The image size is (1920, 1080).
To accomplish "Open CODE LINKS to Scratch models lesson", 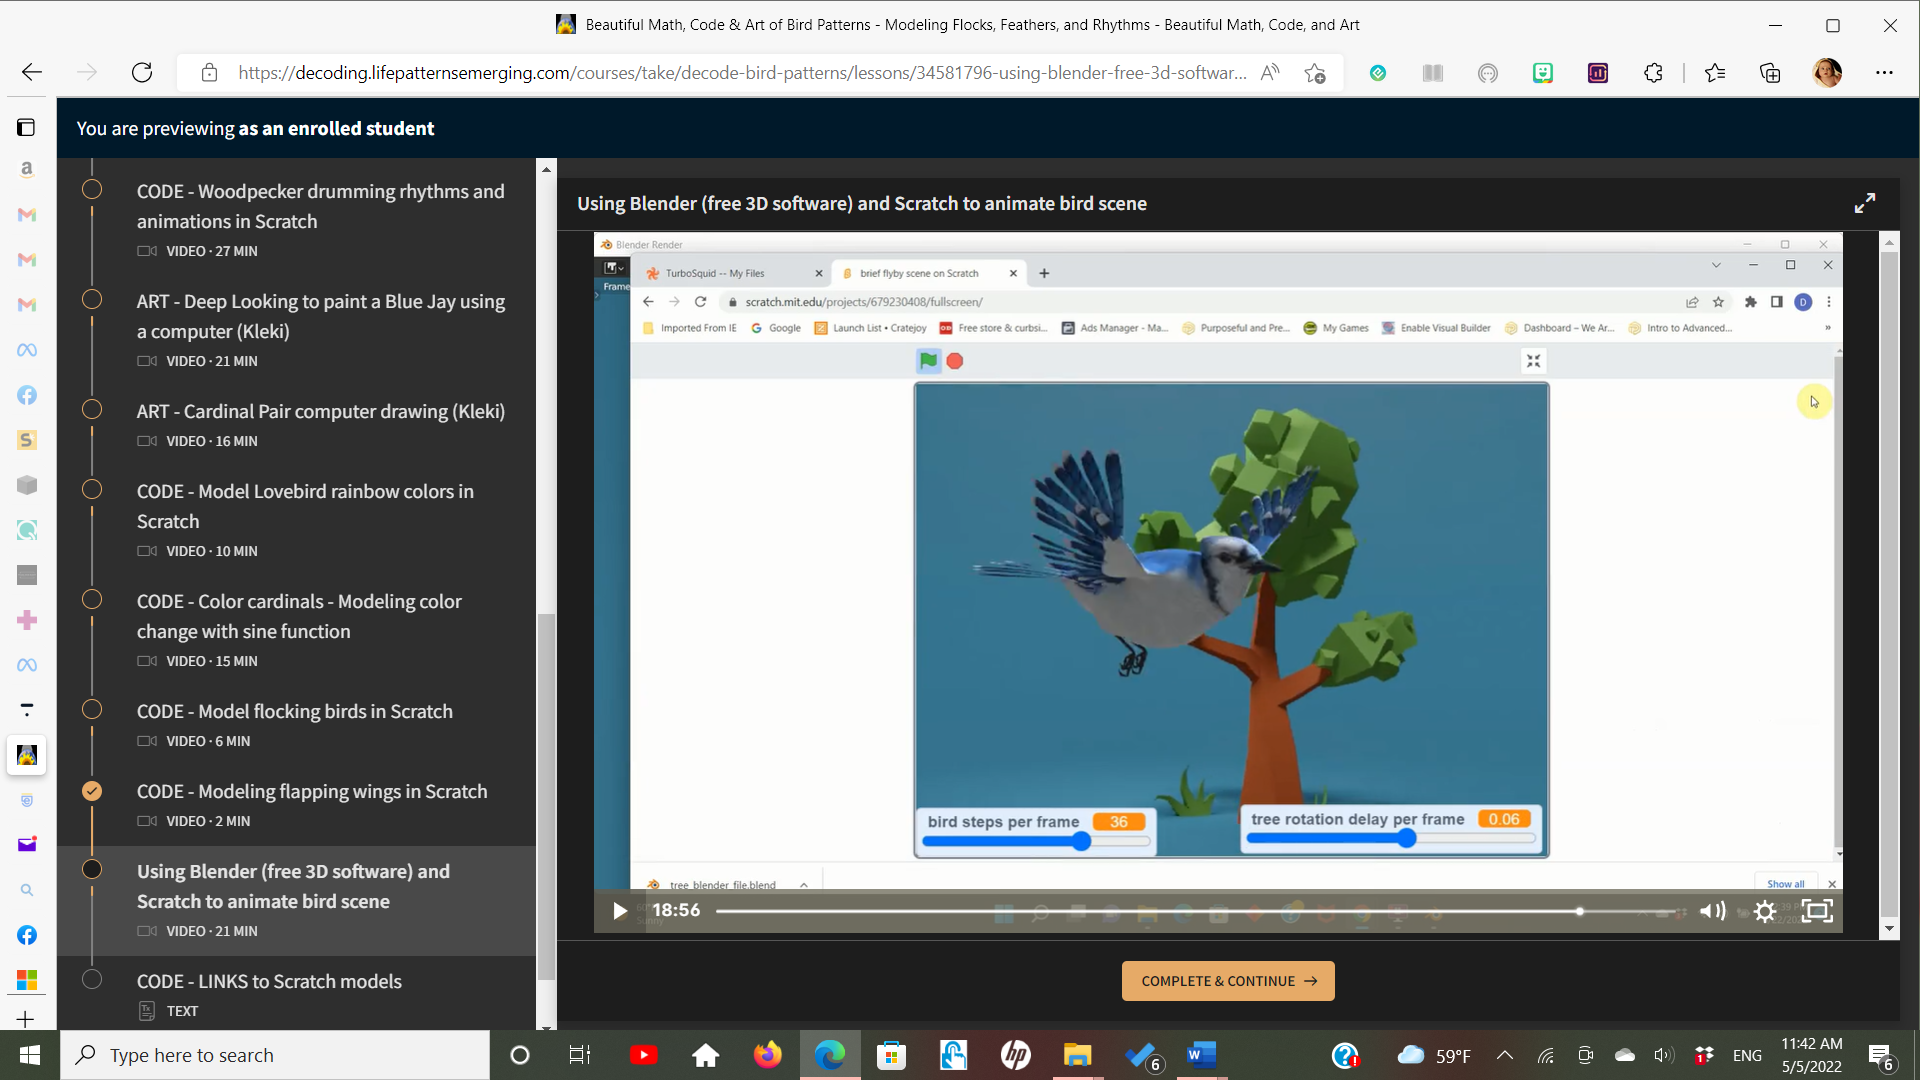I will click(x=269, y=981).
